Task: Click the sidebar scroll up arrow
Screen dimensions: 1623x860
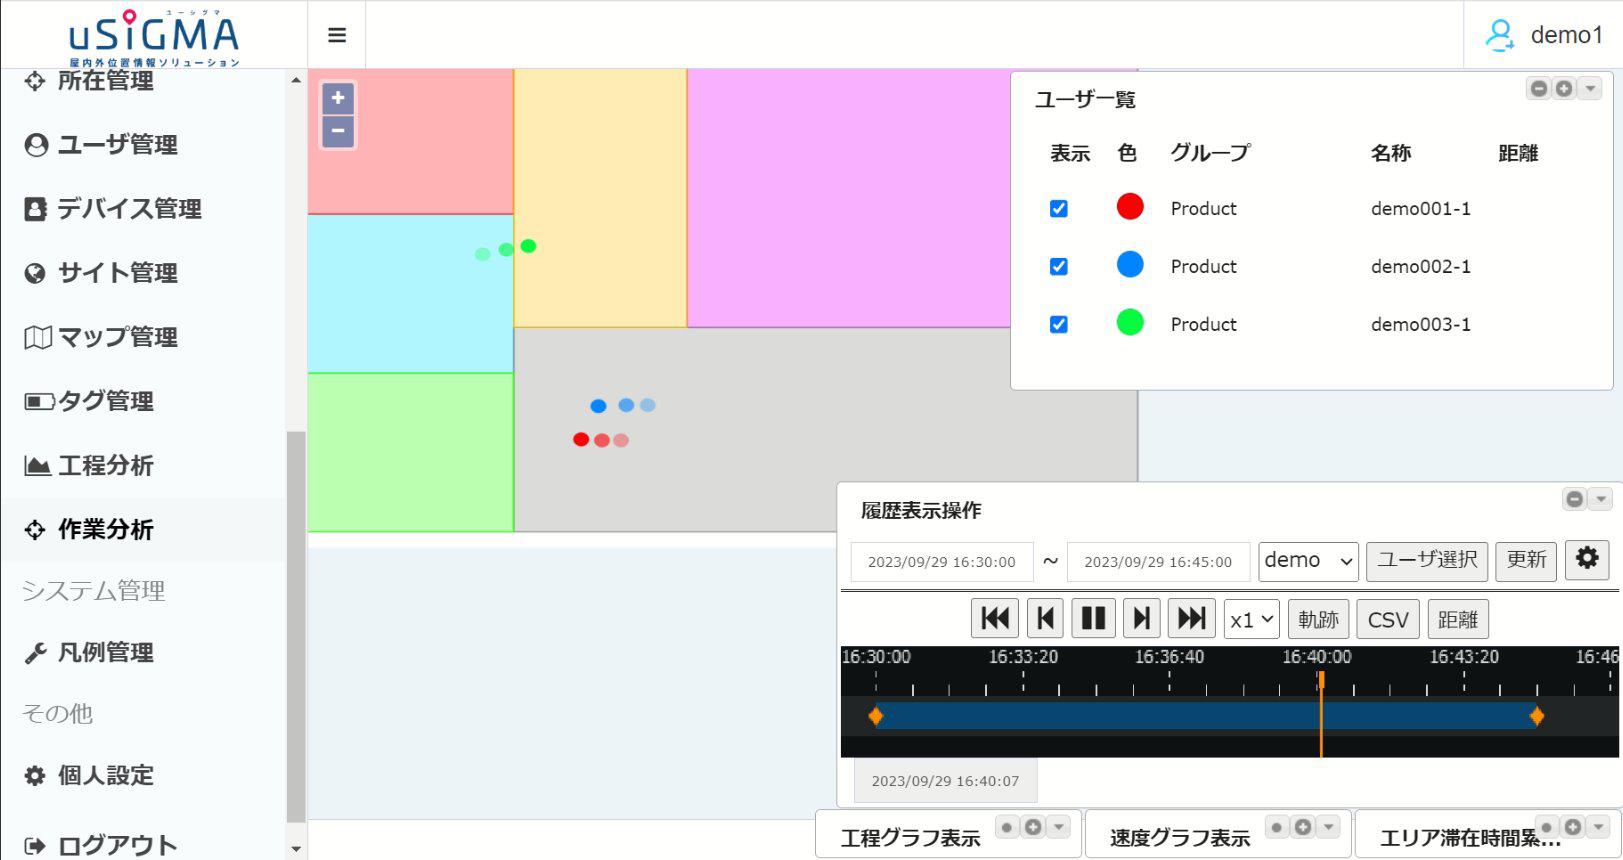Action: coord(296,80)
